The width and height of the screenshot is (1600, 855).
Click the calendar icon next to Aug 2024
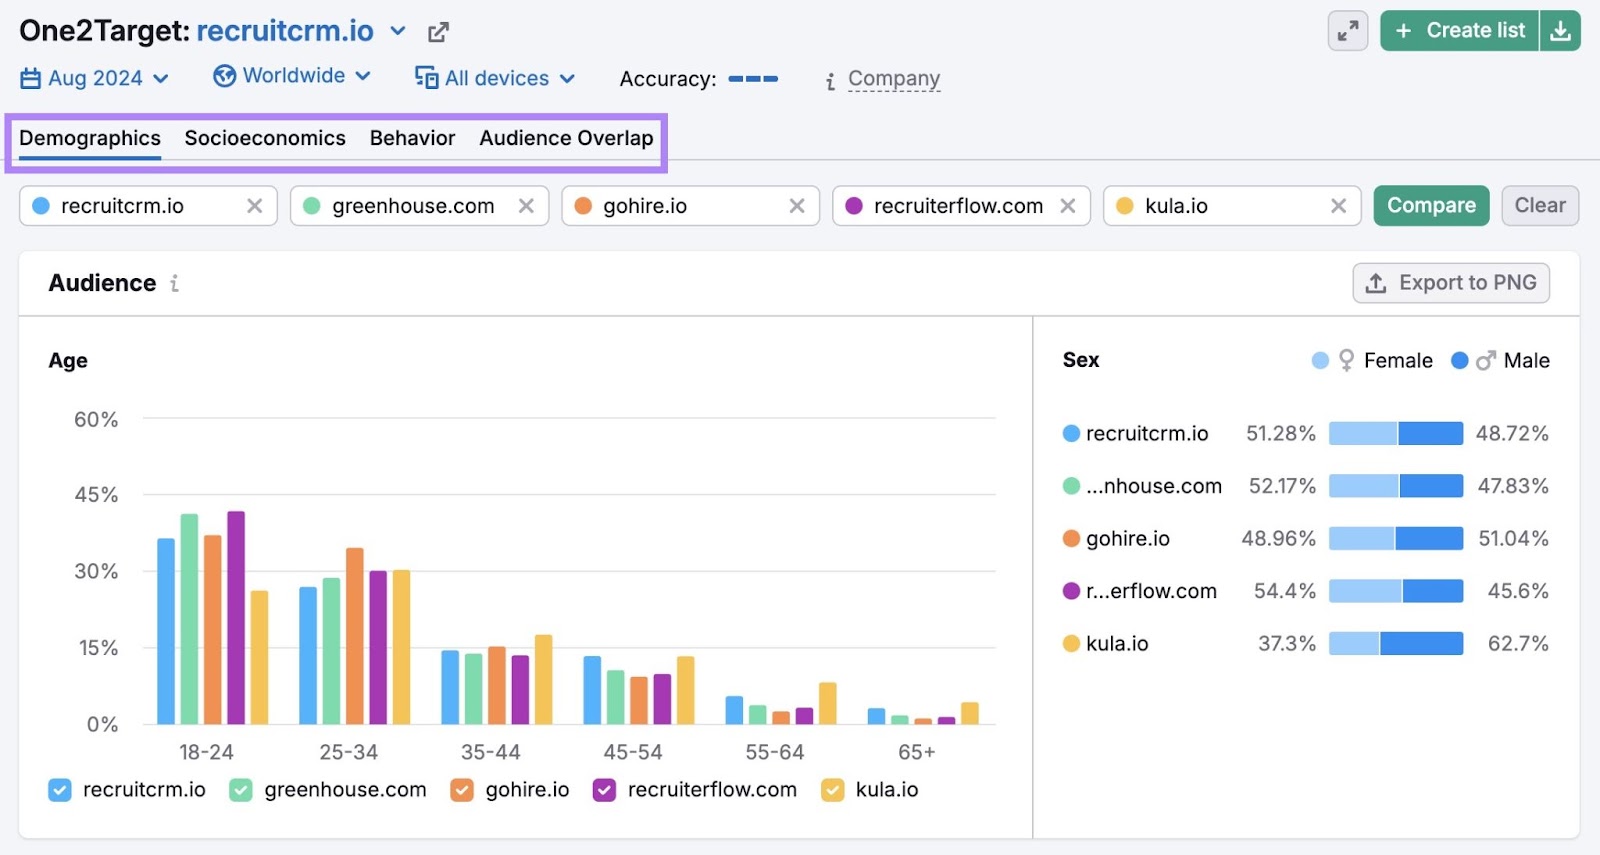31,78
